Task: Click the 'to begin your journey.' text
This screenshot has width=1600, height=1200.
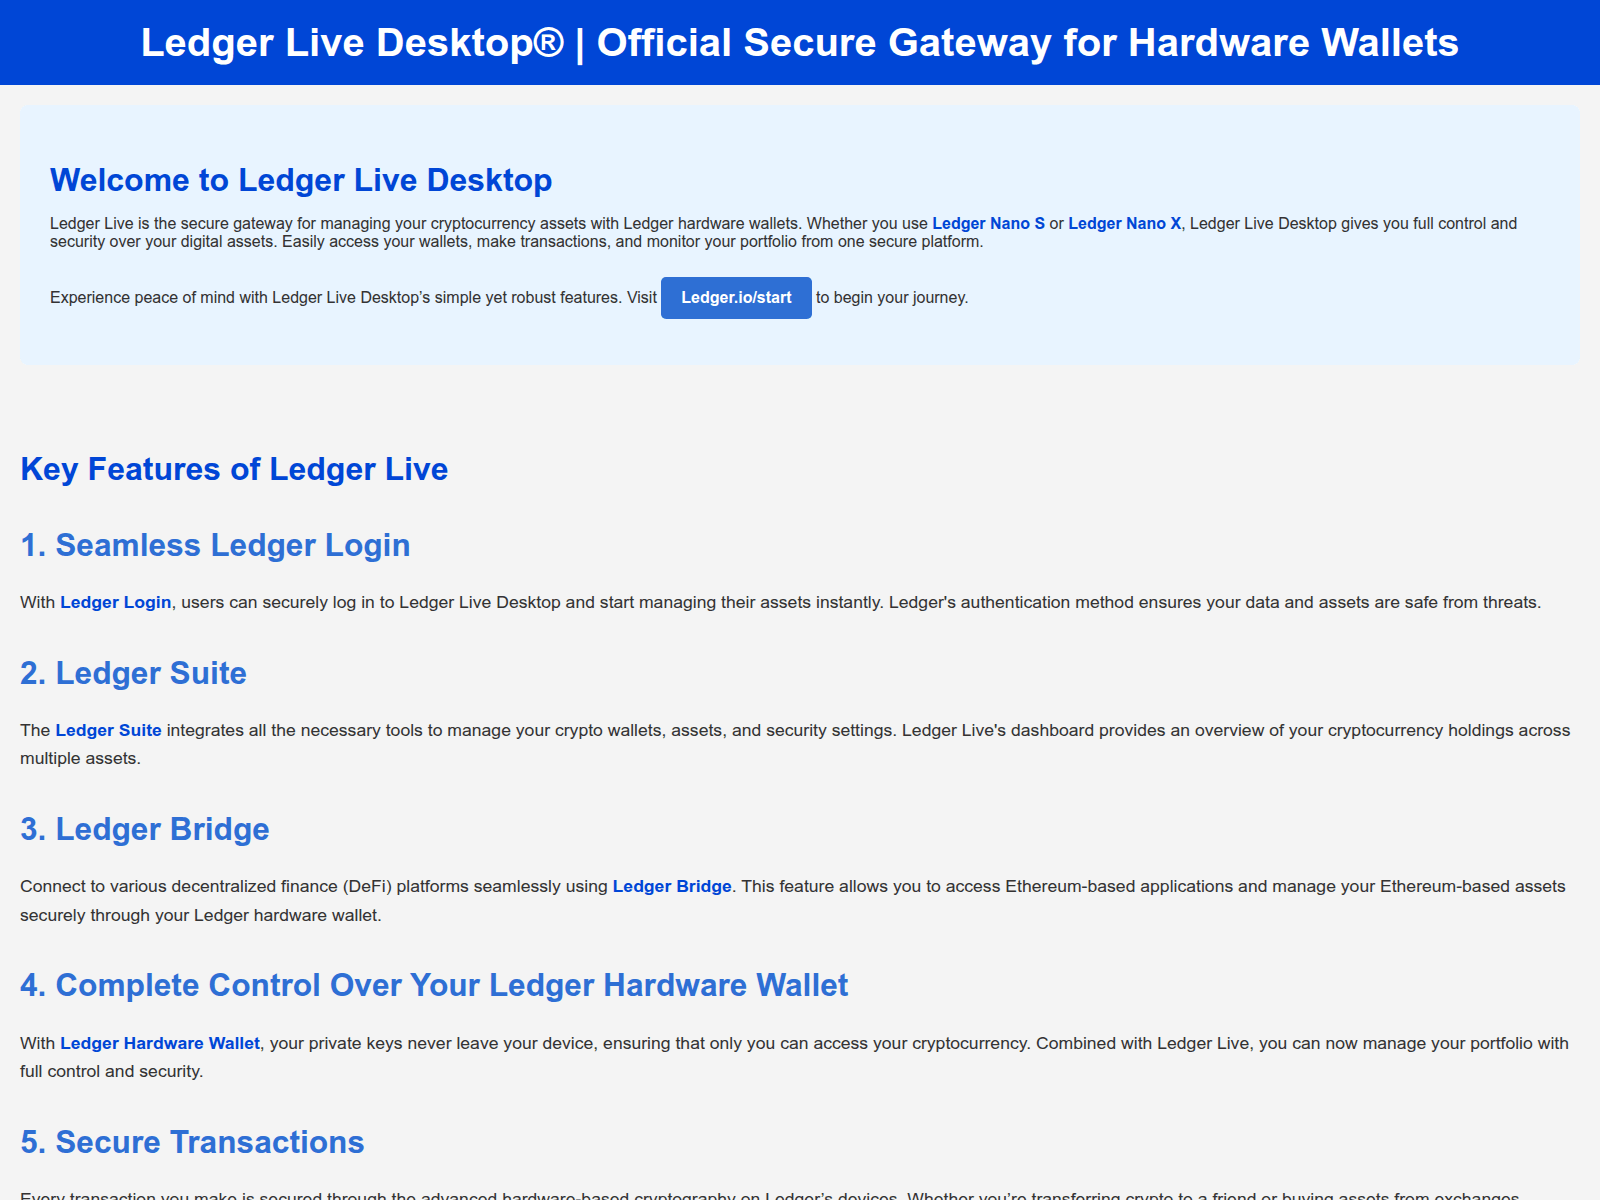Action: [x=892, y=298]
